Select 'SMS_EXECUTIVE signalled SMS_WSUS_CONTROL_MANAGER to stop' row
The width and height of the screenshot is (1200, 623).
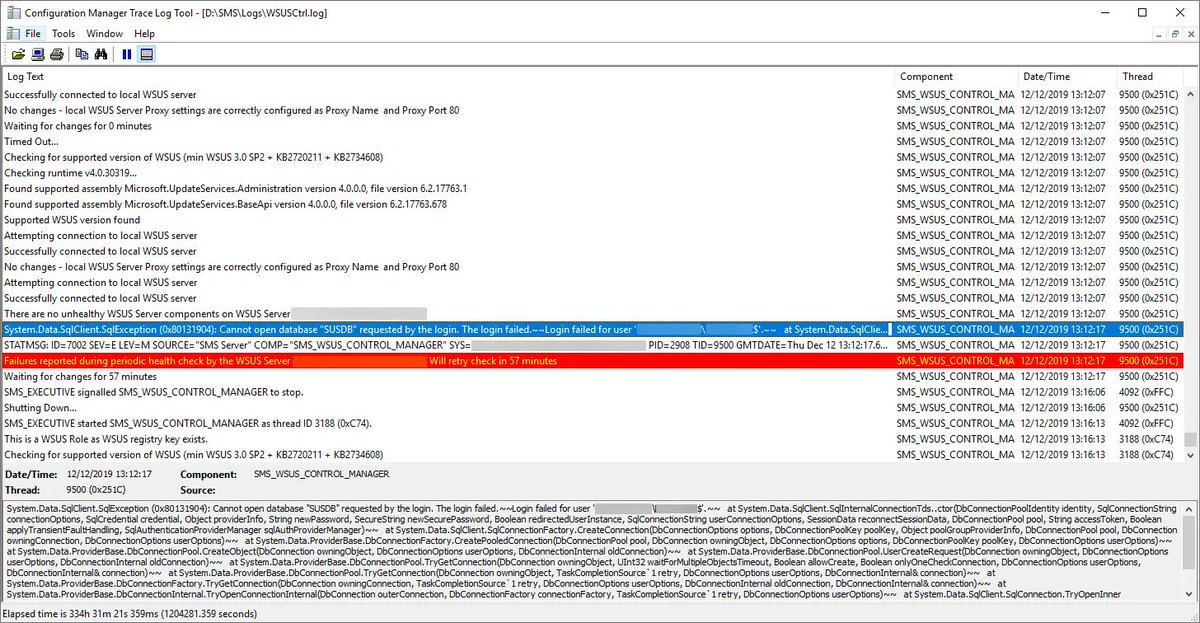tap(591, 392)
